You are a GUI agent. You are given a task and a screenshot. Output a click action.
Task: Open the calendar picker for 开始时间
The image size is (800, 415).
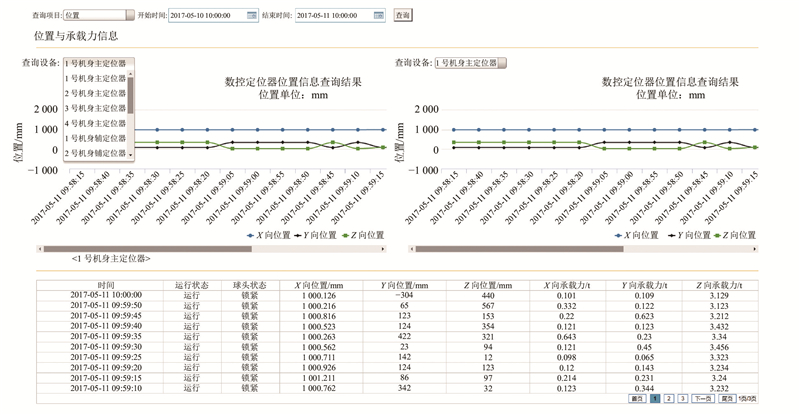(252, 15)
